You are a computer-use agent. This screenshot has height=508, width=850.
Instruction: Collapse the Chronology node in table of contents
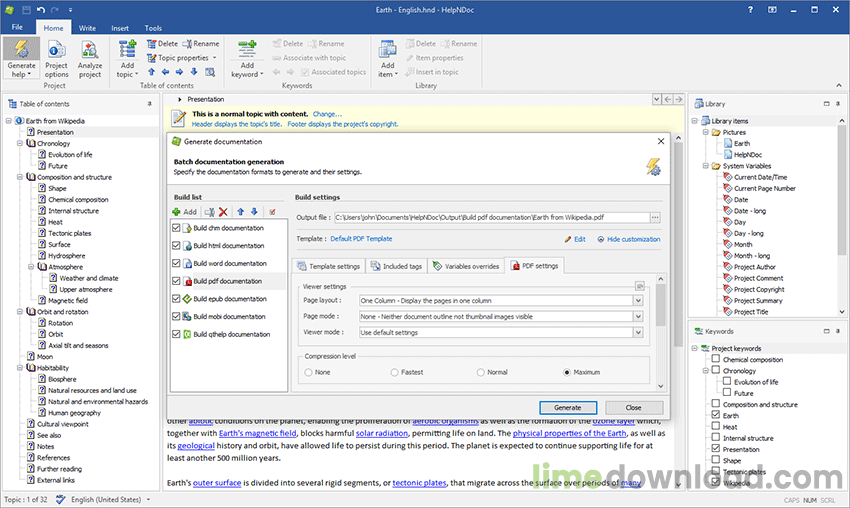pyautogui.click(x=20, y=144)
